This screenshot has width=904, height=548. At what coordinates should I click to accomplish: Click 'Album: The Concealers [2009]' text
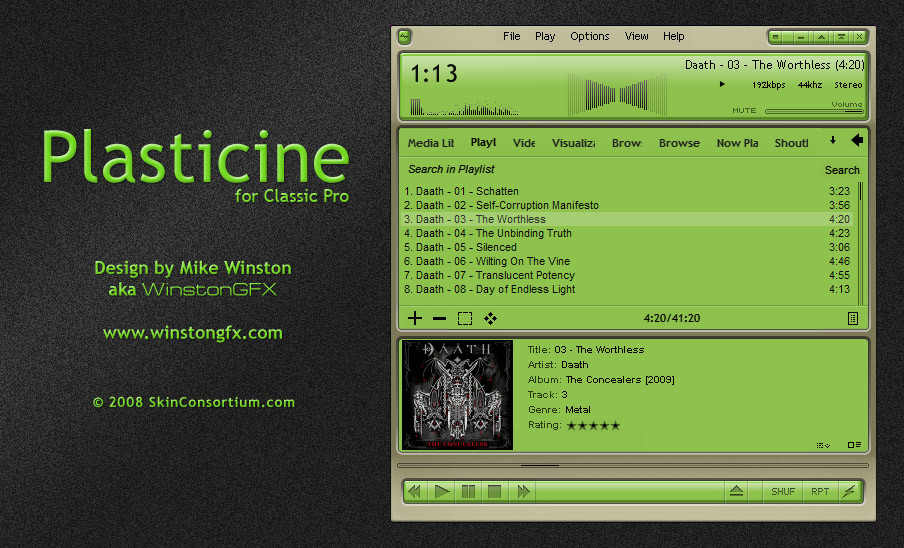(601, 380)
